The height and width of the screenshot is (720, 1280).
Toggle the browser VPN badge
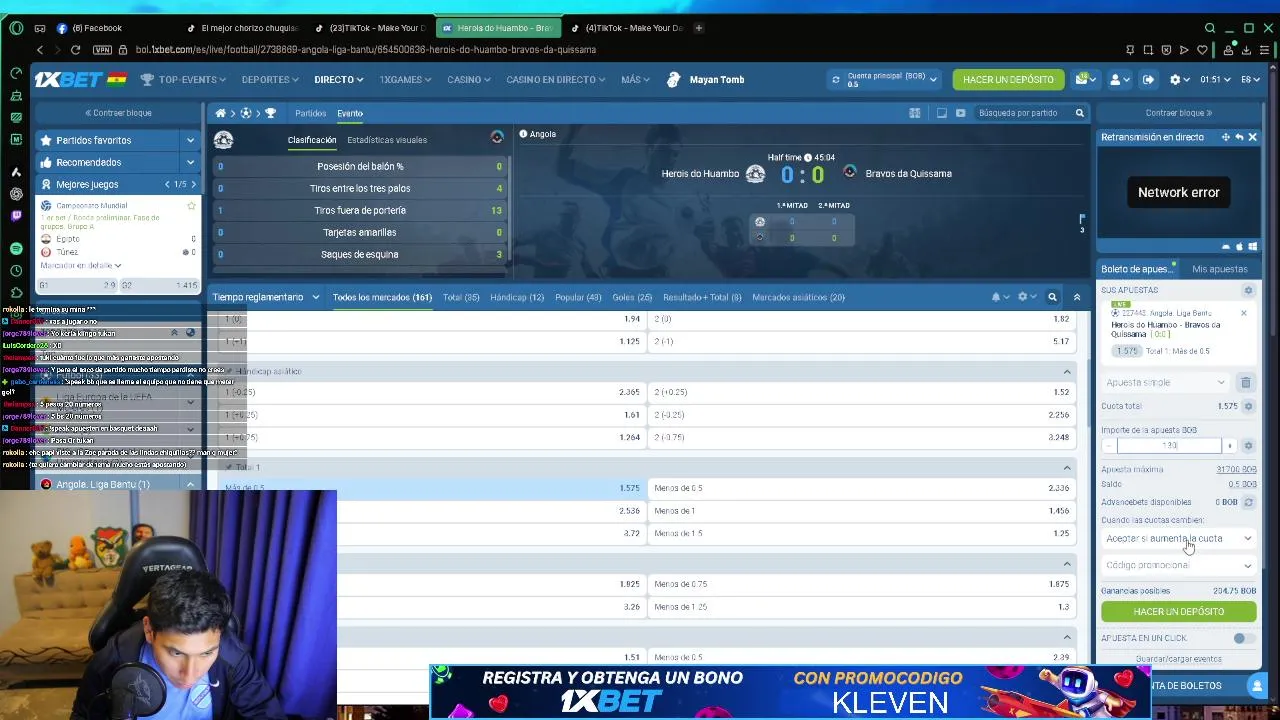tap(102, 49)
